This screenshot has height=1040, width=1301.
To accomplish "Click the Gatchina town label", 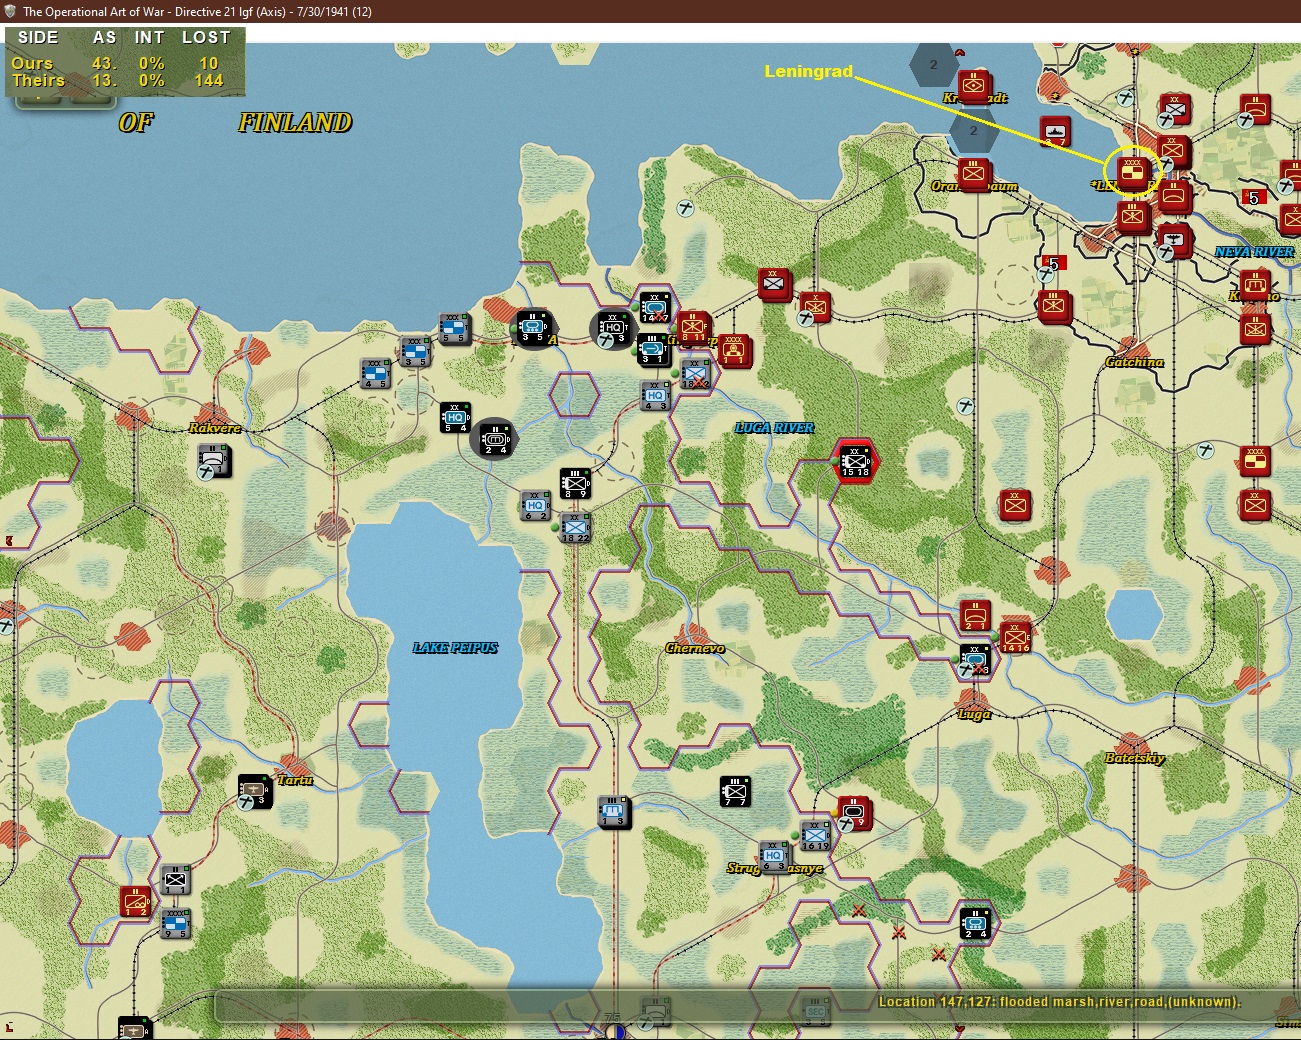I will (x=1135, y=362).
